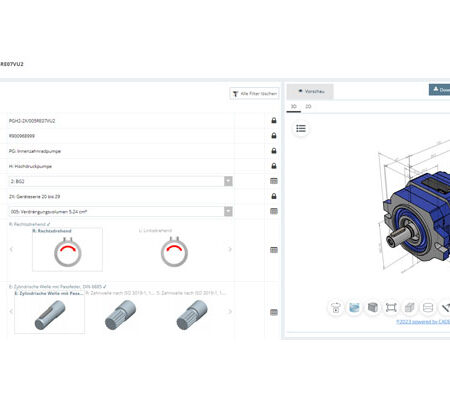Click the fit-to-view frame icon
The width and height of the screenshot is (450, 395).
coord(391,307)
